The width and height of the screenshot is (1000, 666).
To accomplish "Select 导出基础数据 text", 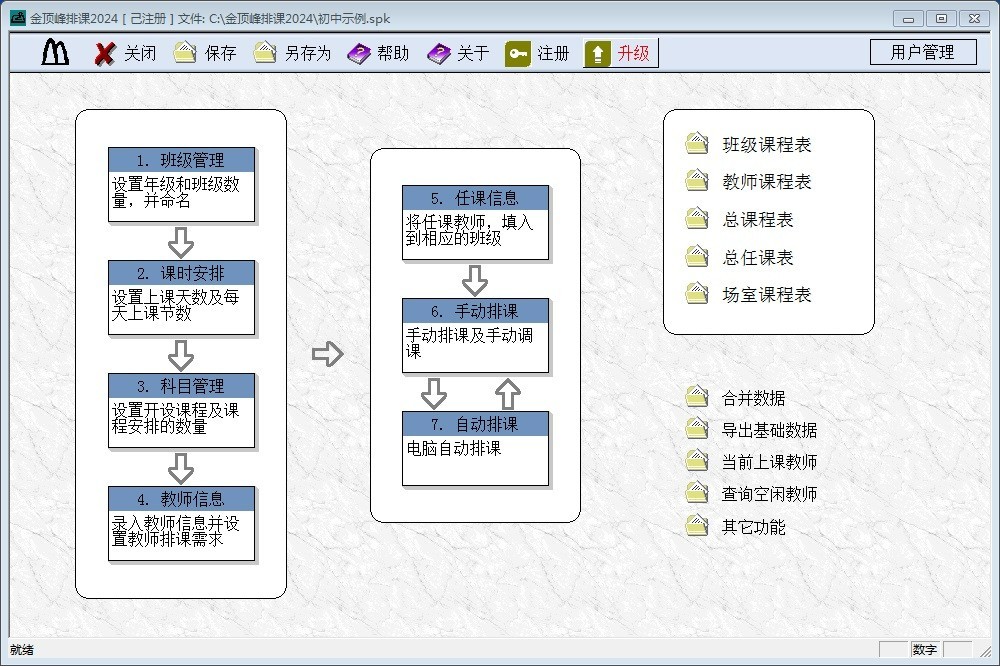I will point(769,431).
